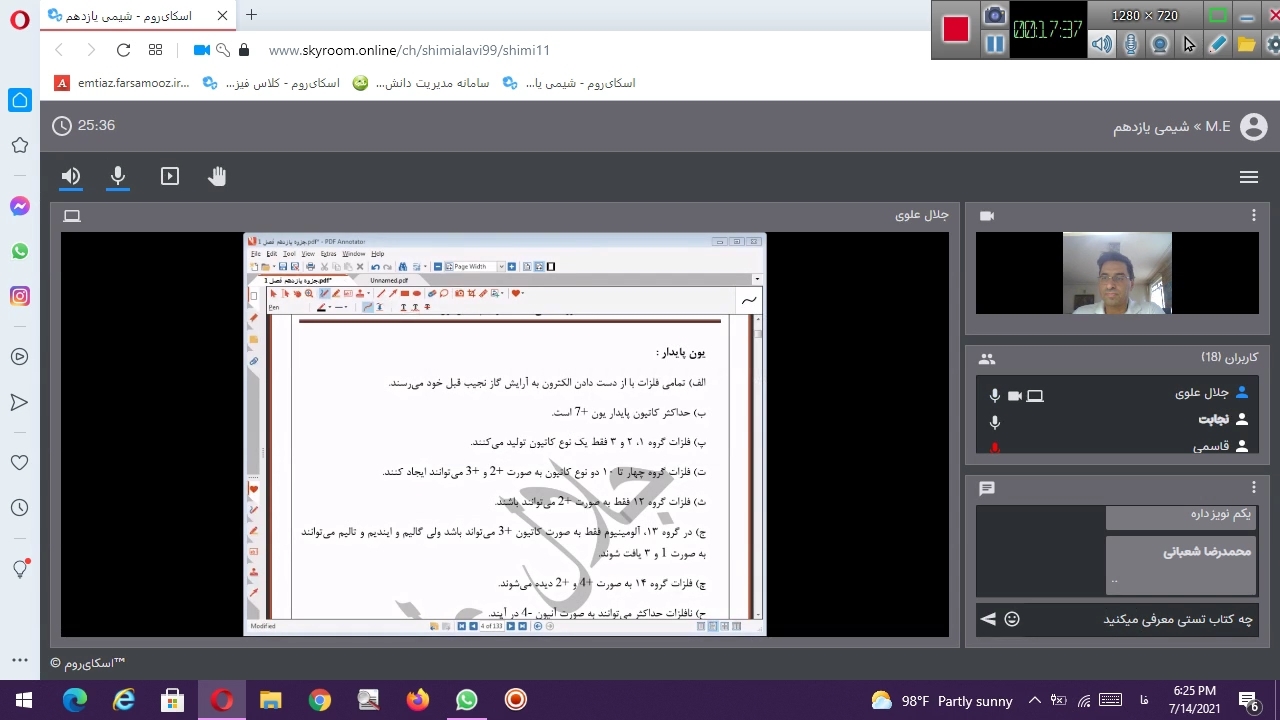Switch to the اسکای‌روم - شیمی یازدهم tab
This screenshot has width=1280, height=720.
[135, 15]
